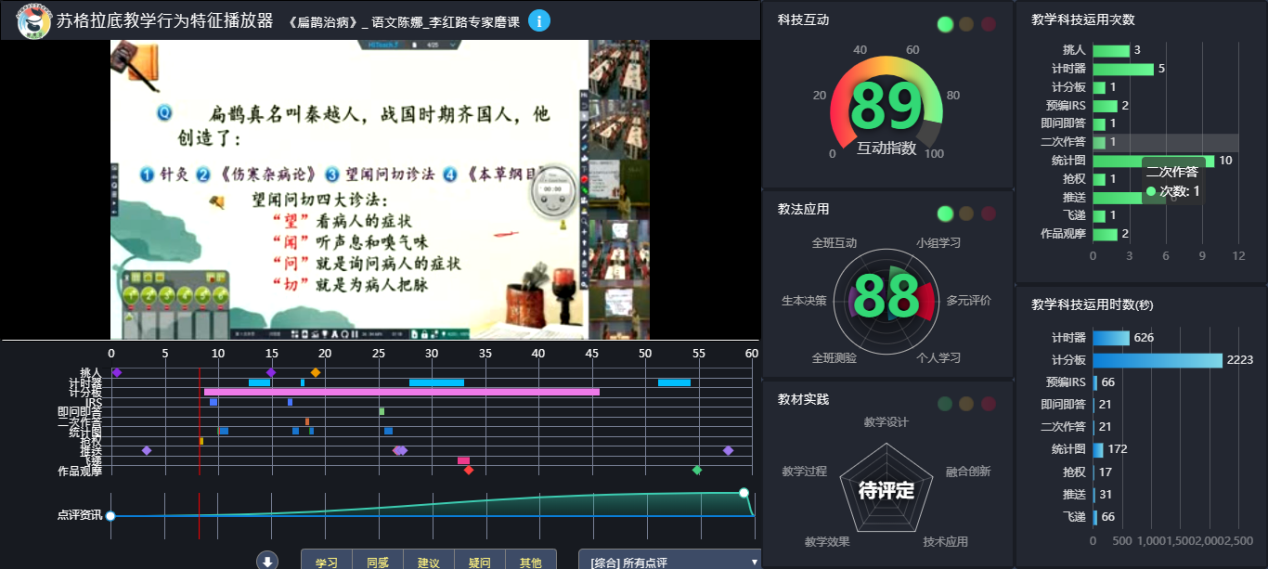The height and width of the screenshot is (569, 1268).
Task: Click the pink 计分板 bar on the timeline
Action: [x=401, y=392]
